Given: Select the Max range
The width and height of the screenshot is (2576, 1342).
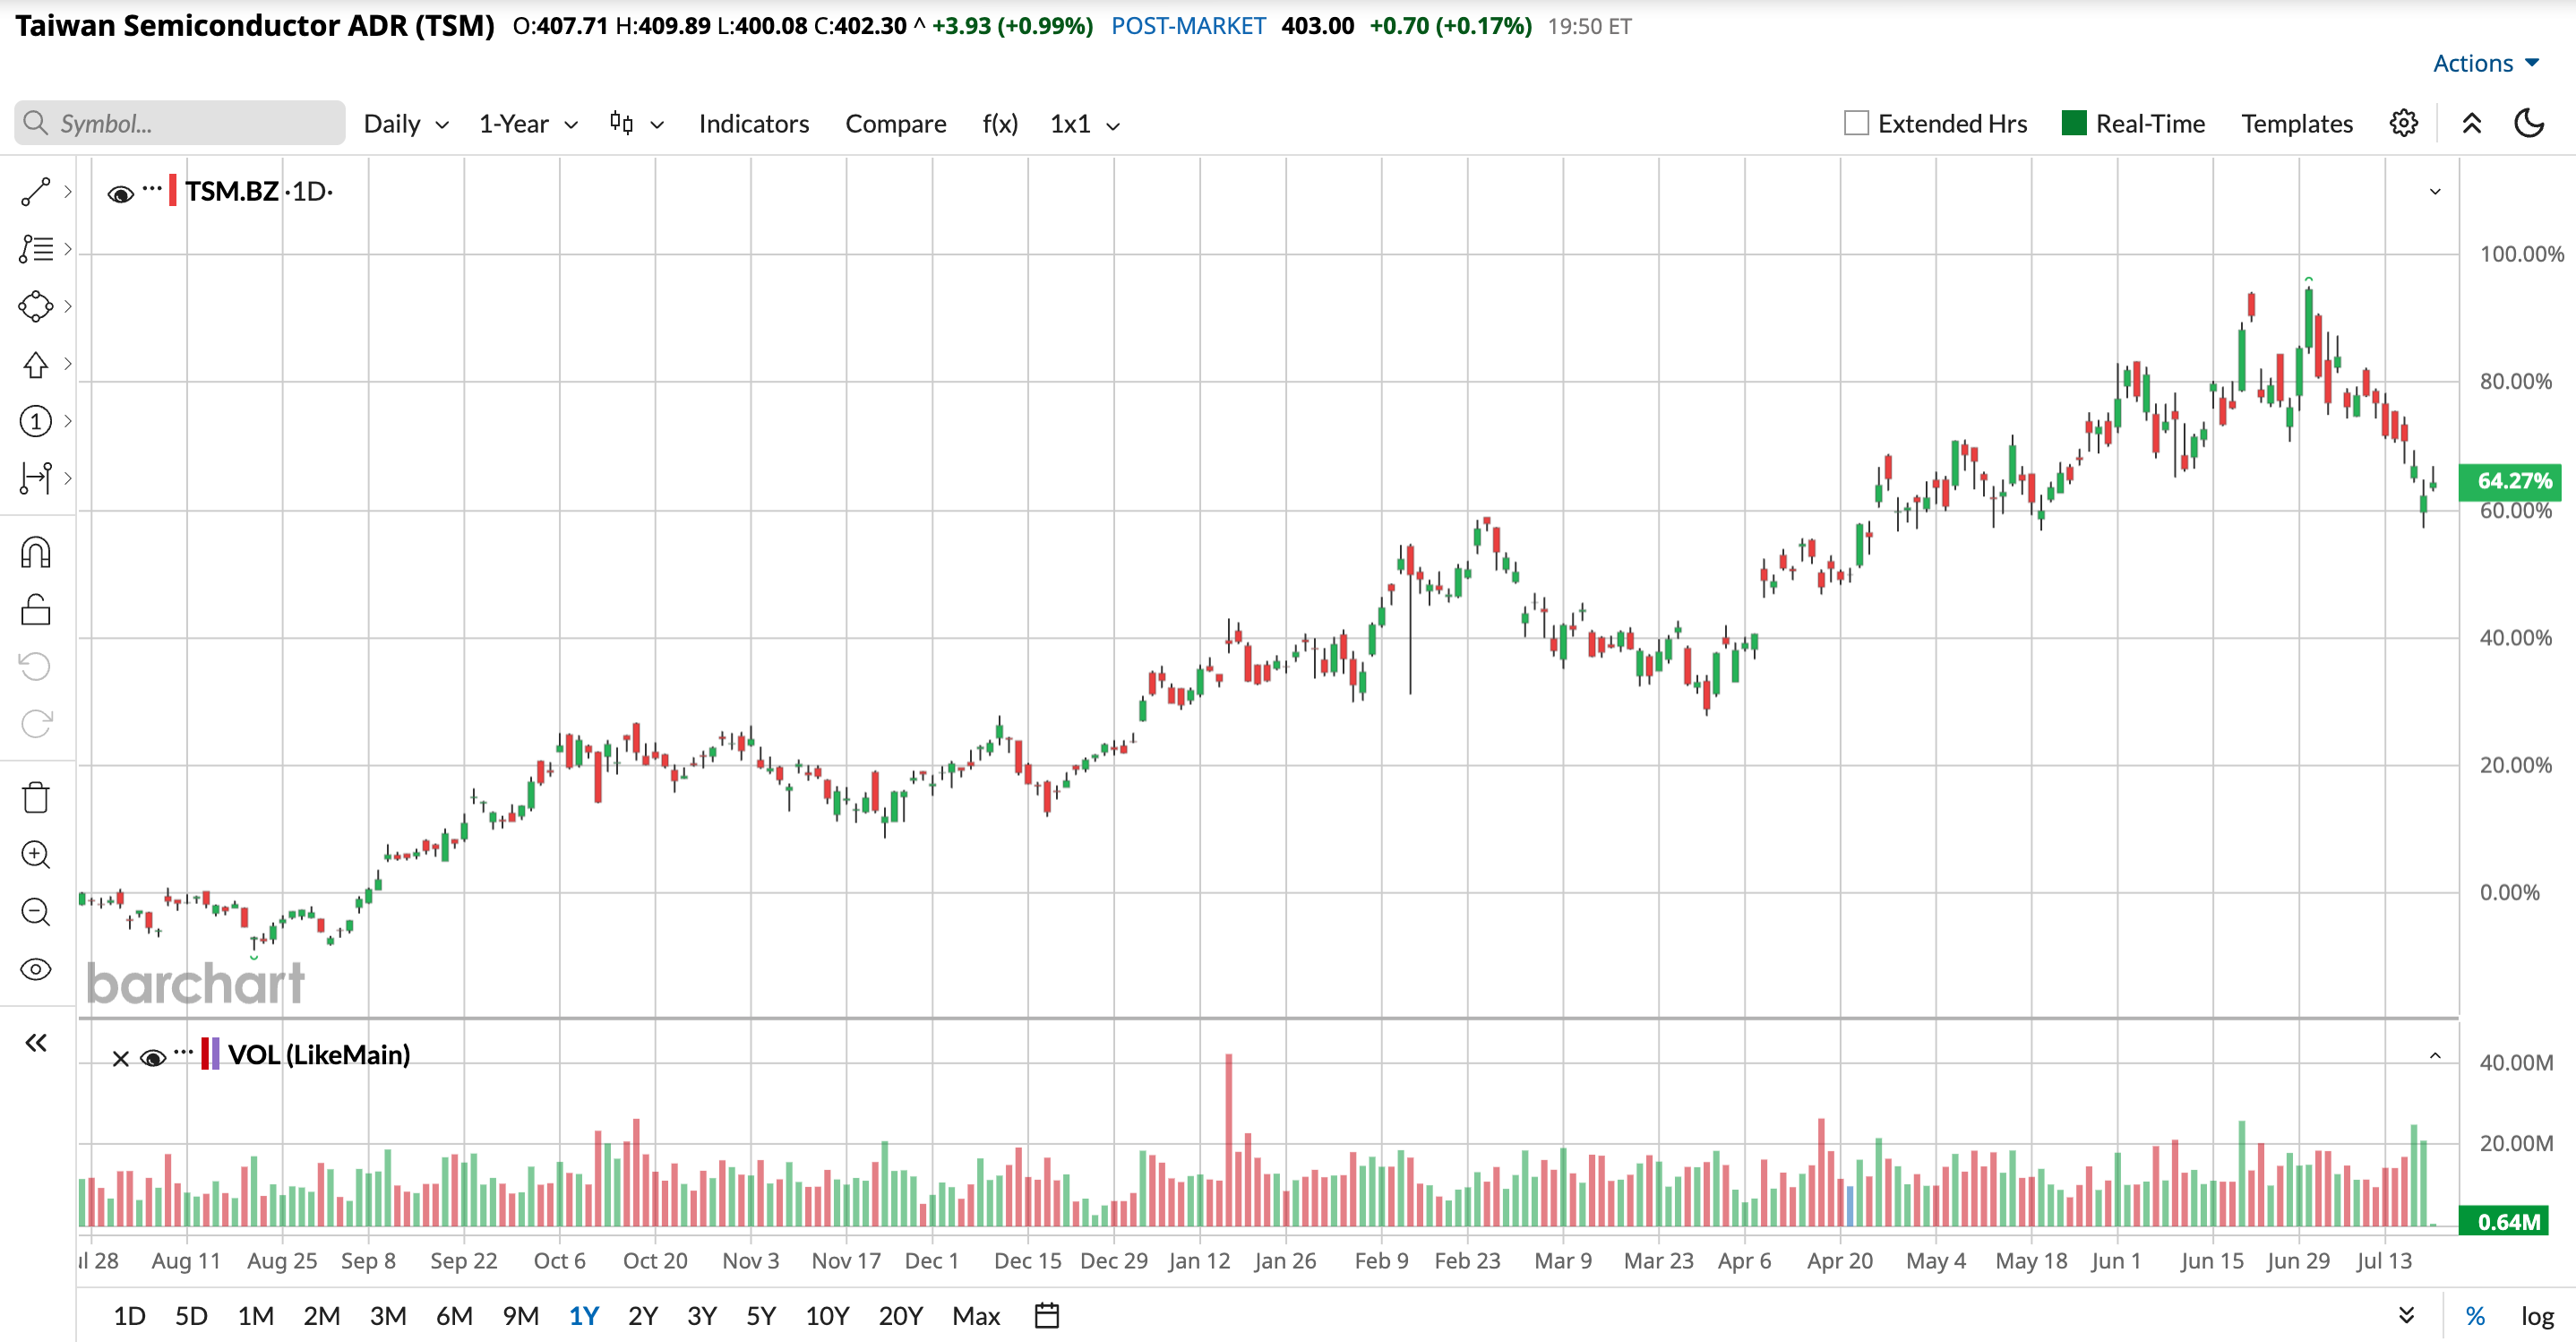Looking at the screenshot, I should (976, 1315).
